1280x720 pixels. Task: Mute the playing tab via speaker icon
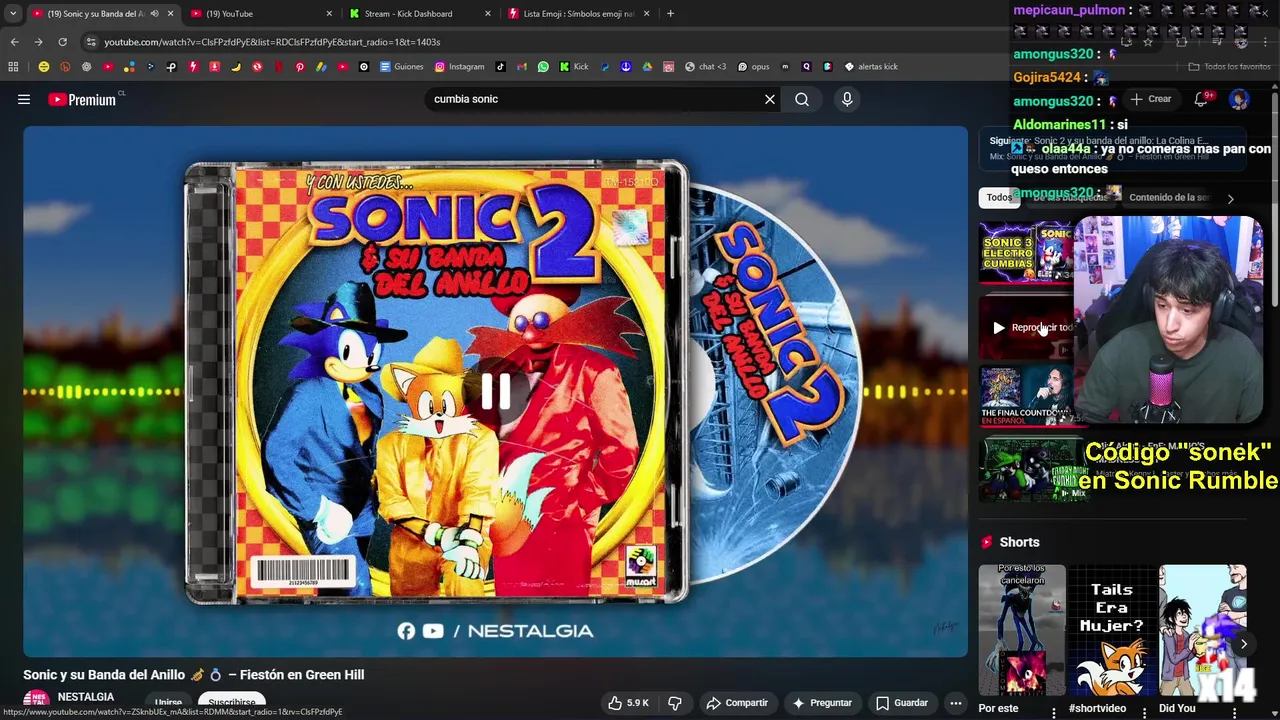pos(154,14)
